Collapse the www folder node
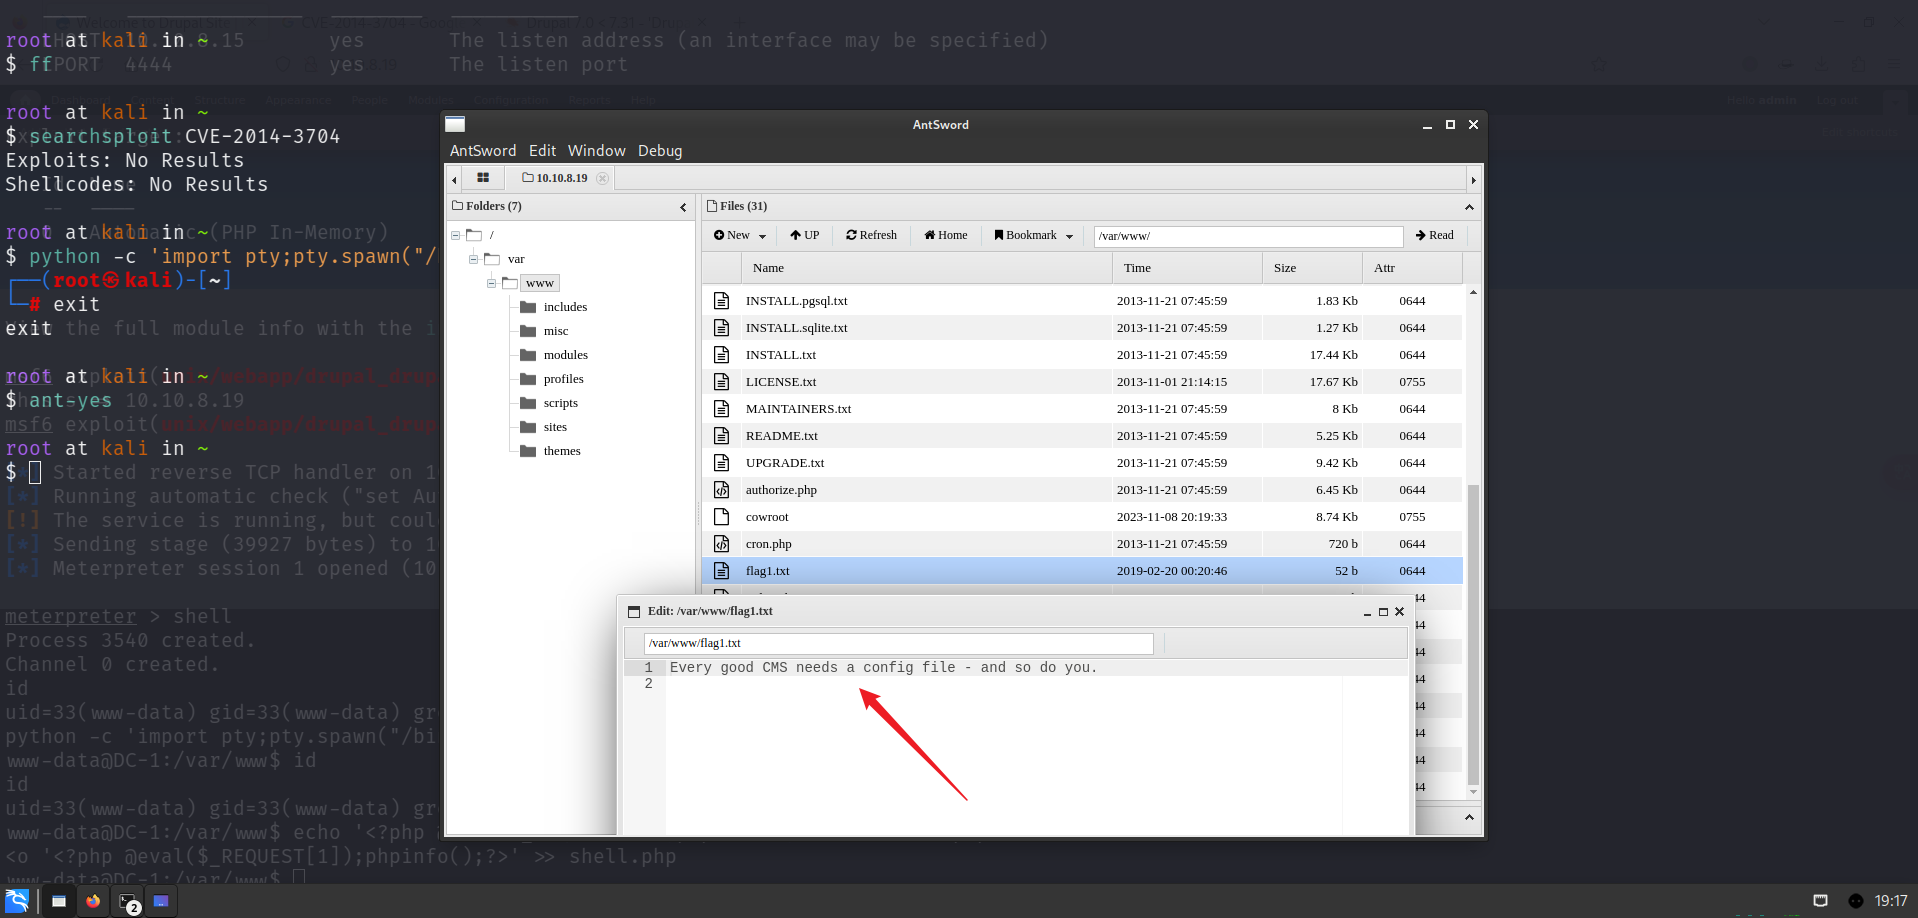Viewport: 1918px width, 918px height. [491, 283]
